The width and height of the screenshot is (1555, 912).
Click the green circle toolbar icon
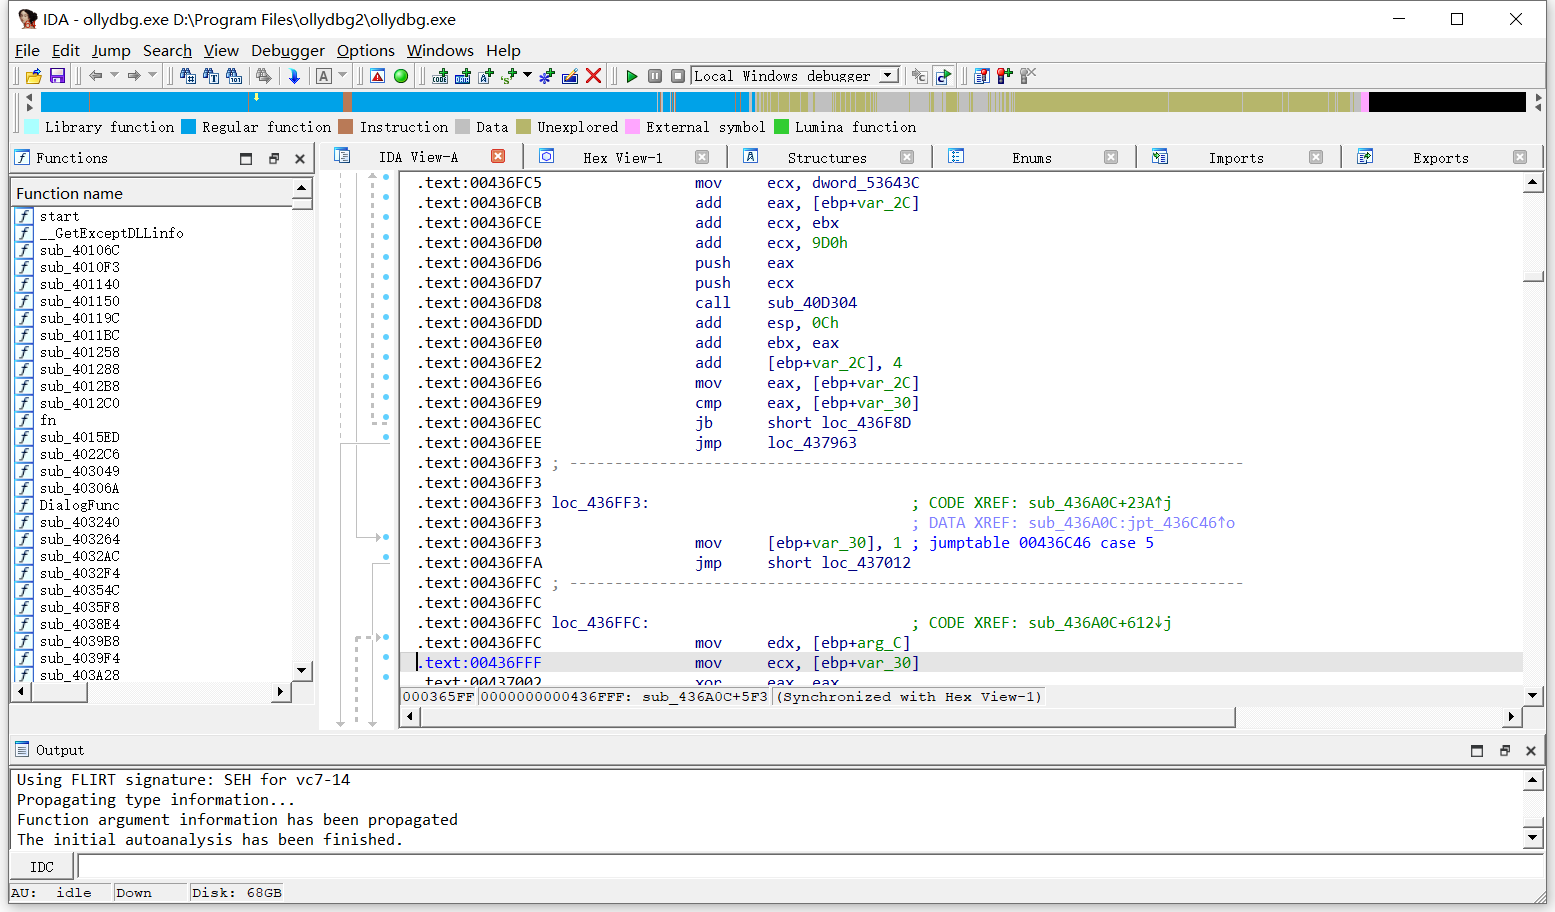pyautogui.click(x=401, y=76)
